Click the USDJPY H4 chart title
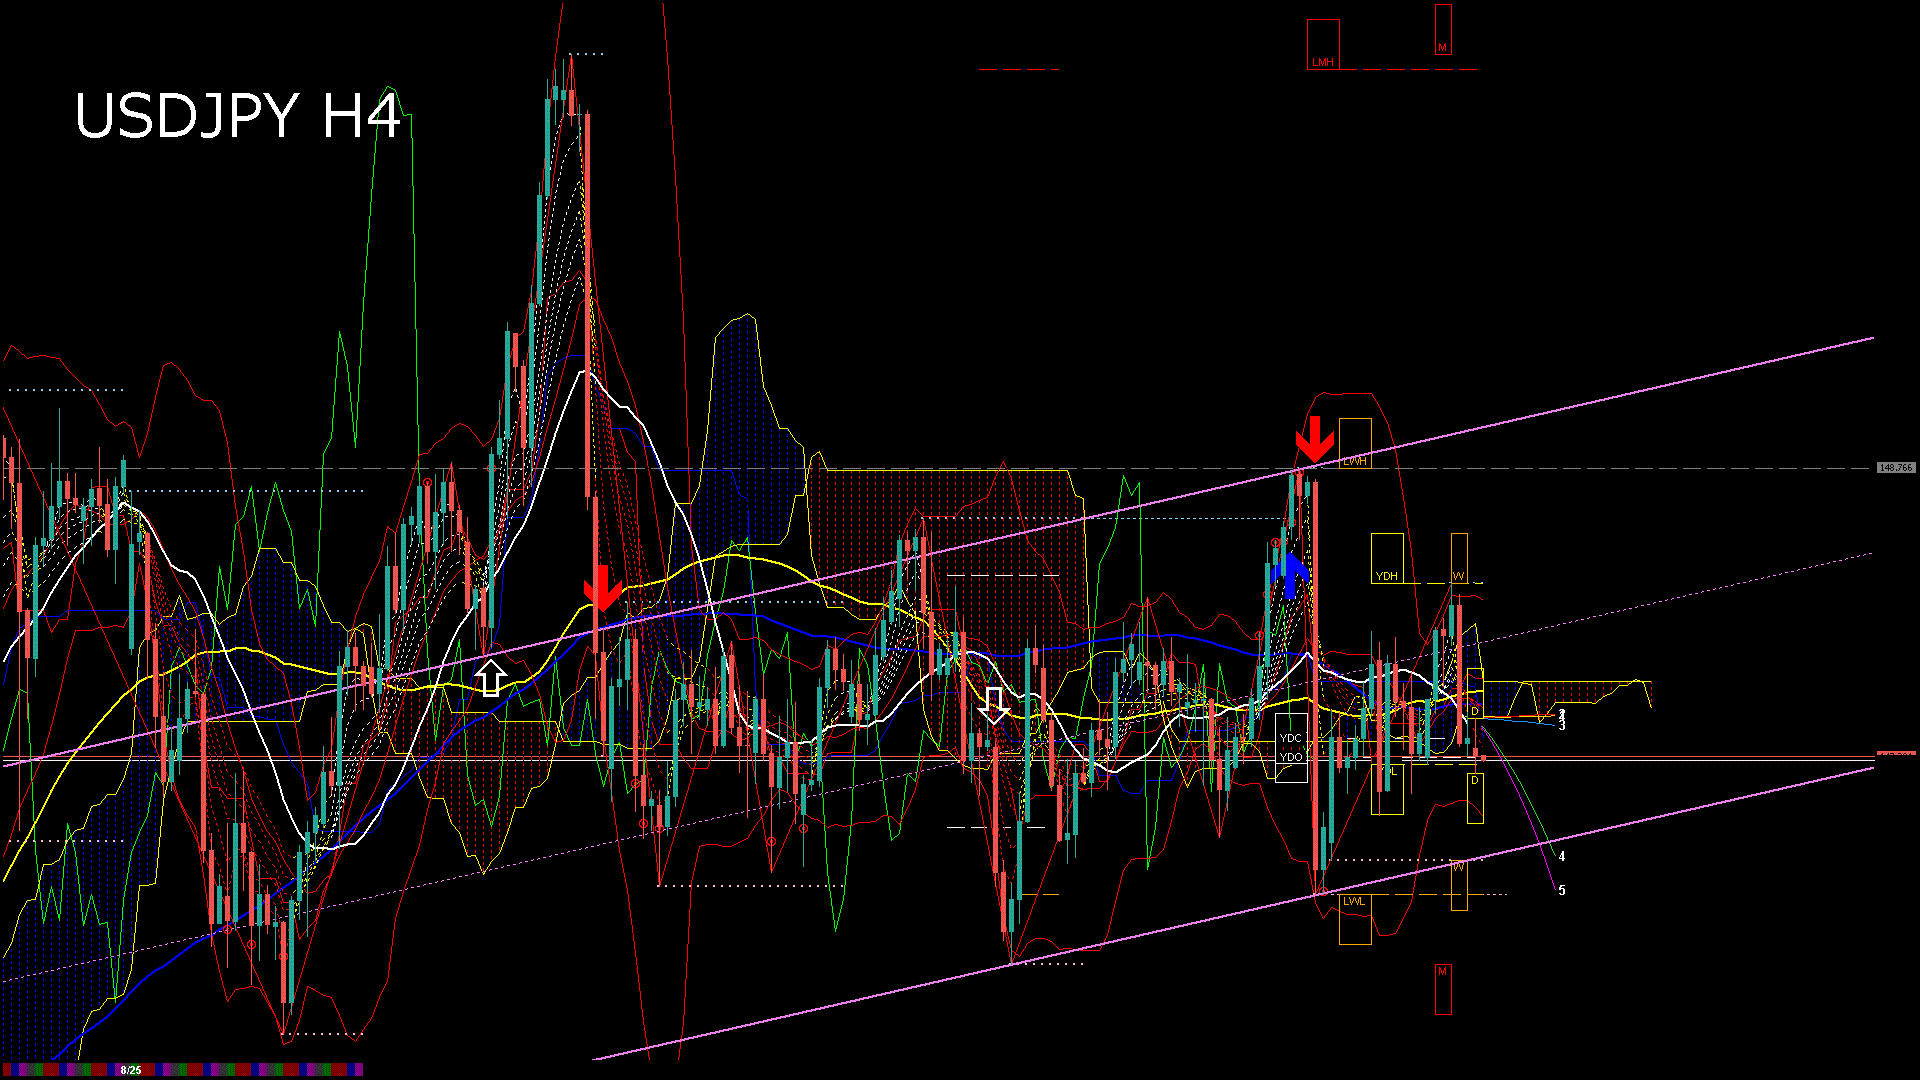This screenshot has width=1920, height=1080. pos(238,116)
